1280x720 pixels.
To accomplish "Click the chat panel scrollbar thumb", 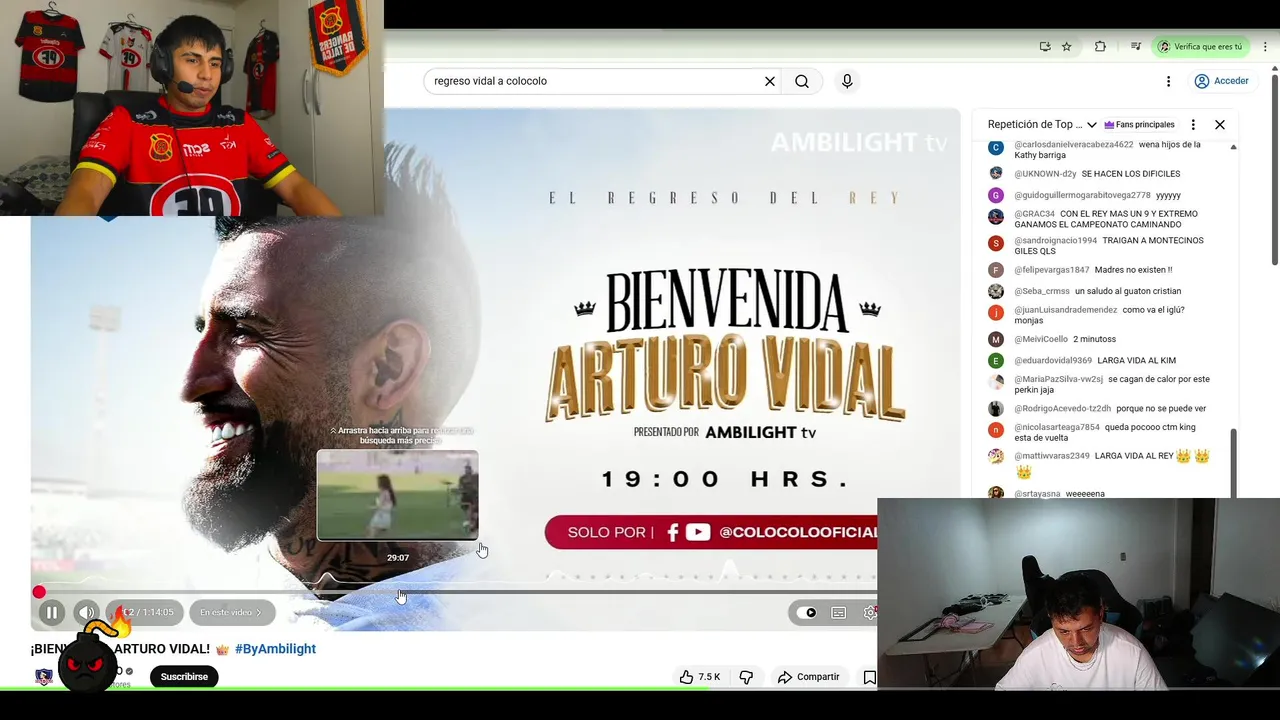I will coord(1233,462).
